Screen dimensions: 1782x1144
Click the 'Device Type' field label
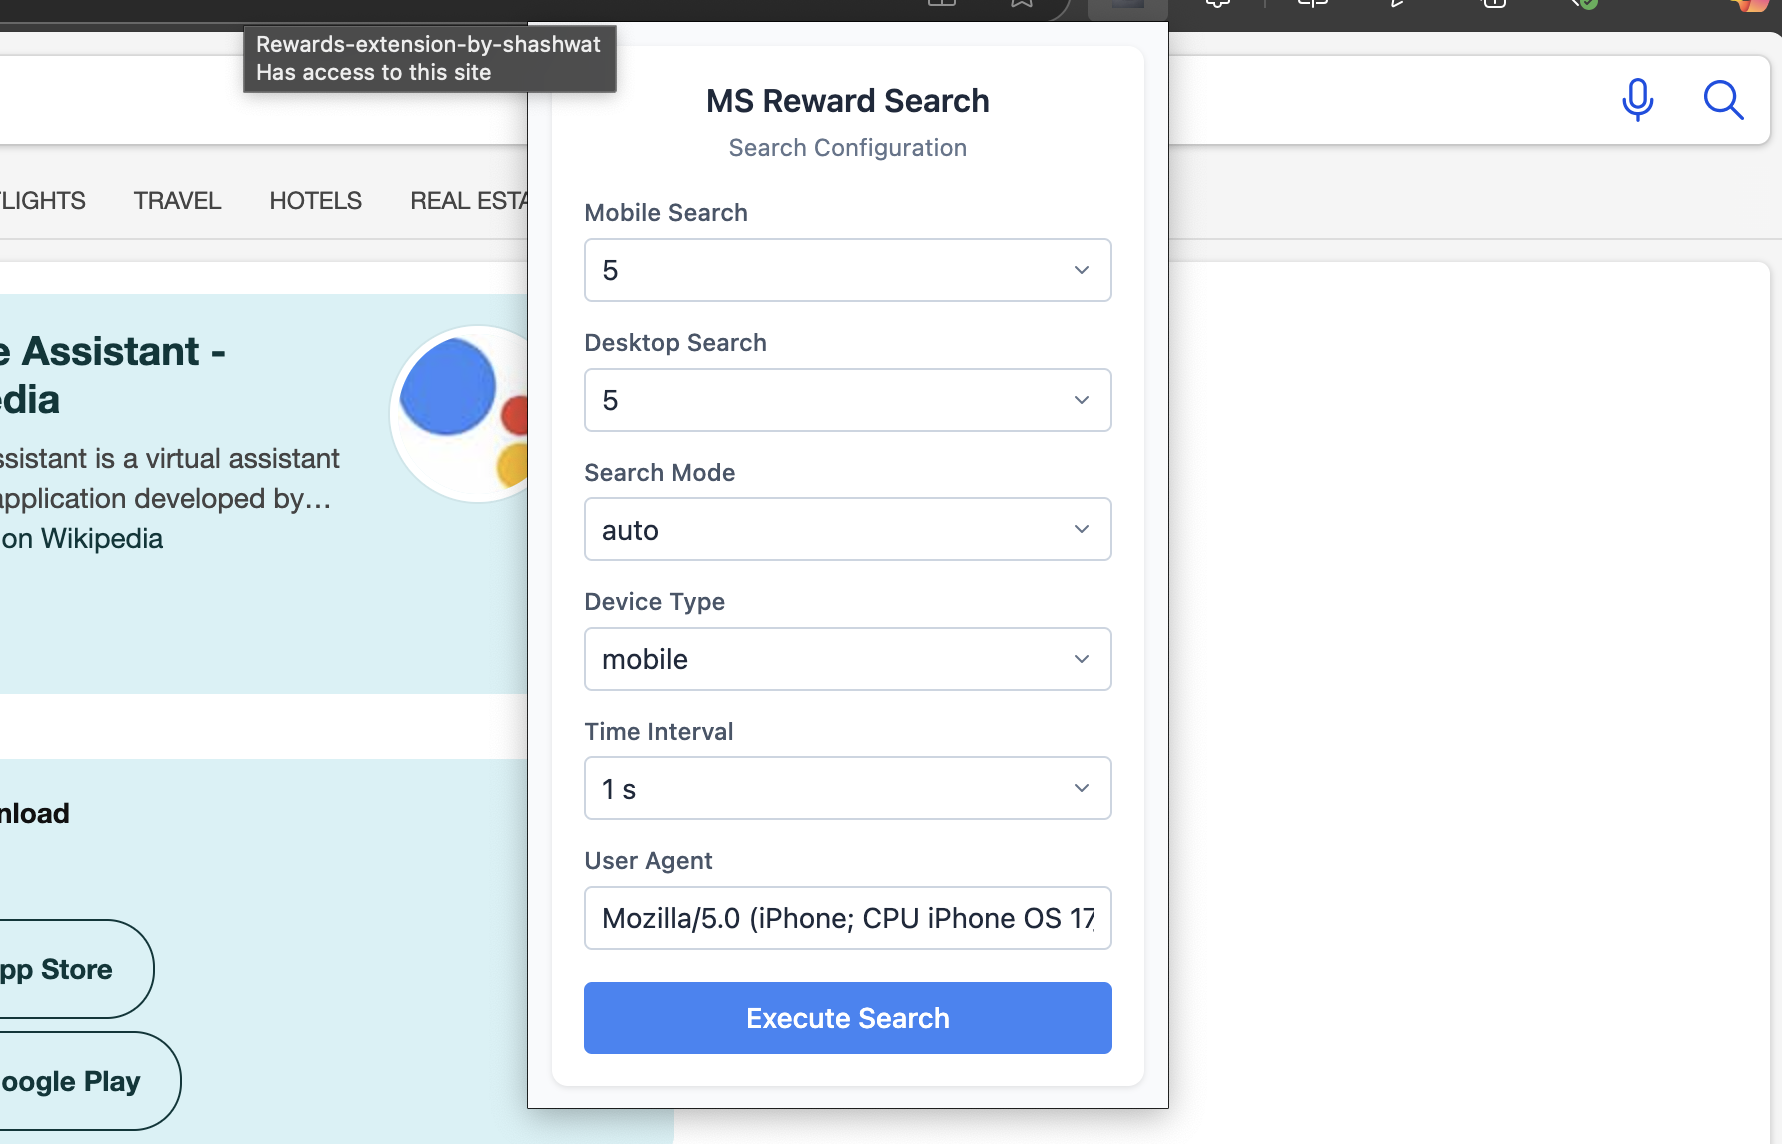(654, 602)
